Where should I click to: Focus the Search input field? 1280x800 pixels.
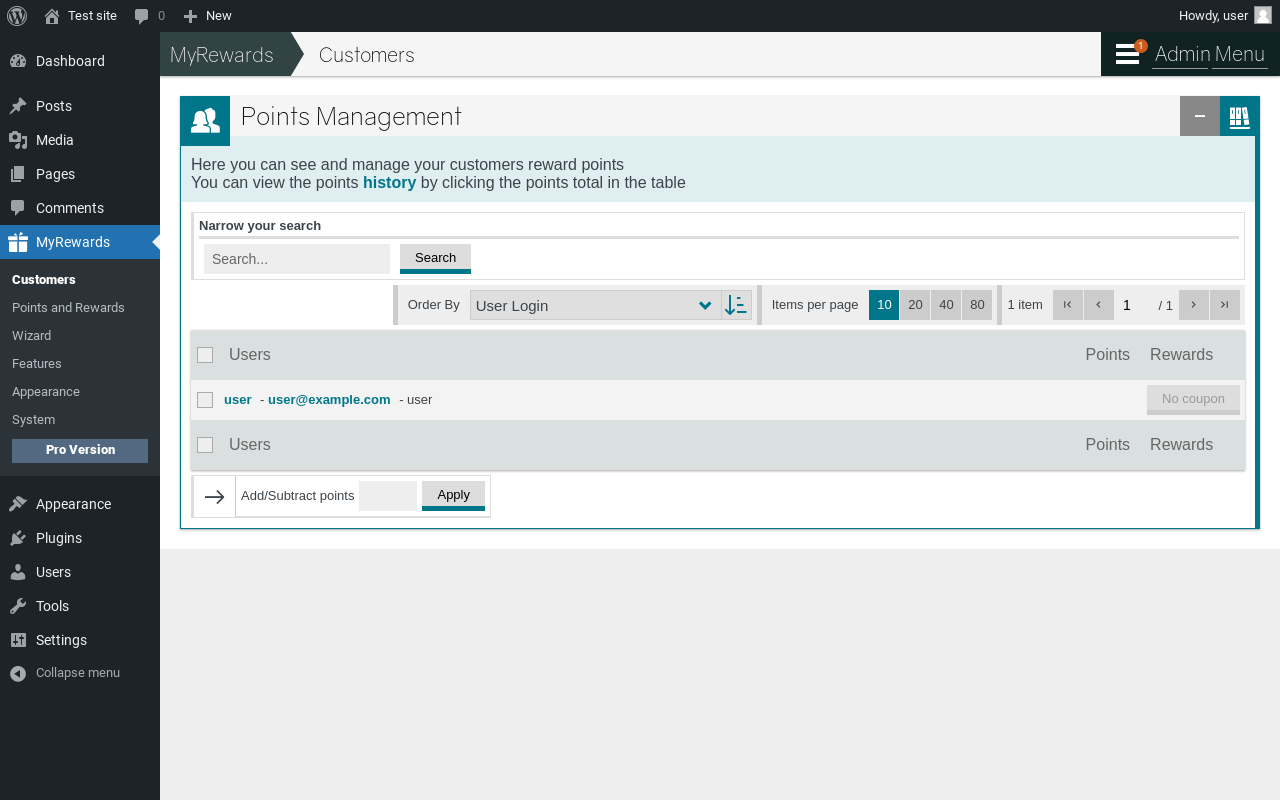point(297,259)
